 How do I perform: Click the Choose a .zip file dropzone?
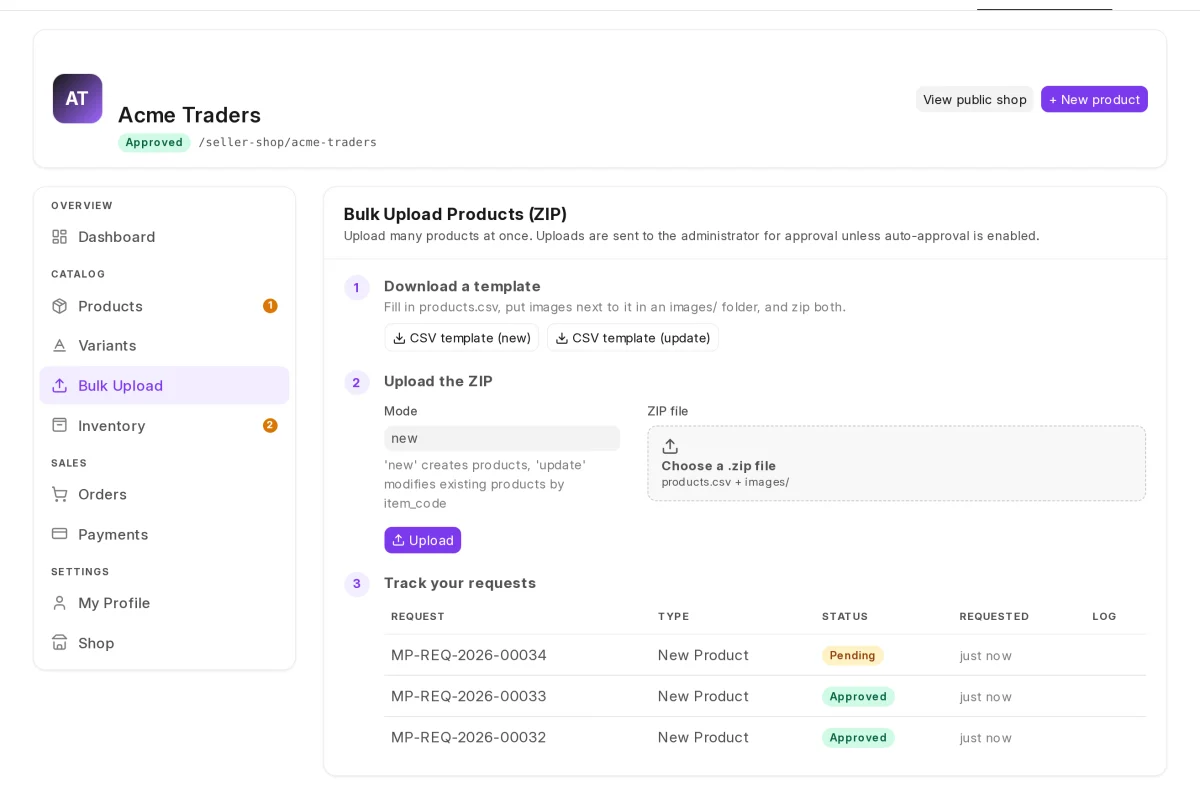(896, 463)
